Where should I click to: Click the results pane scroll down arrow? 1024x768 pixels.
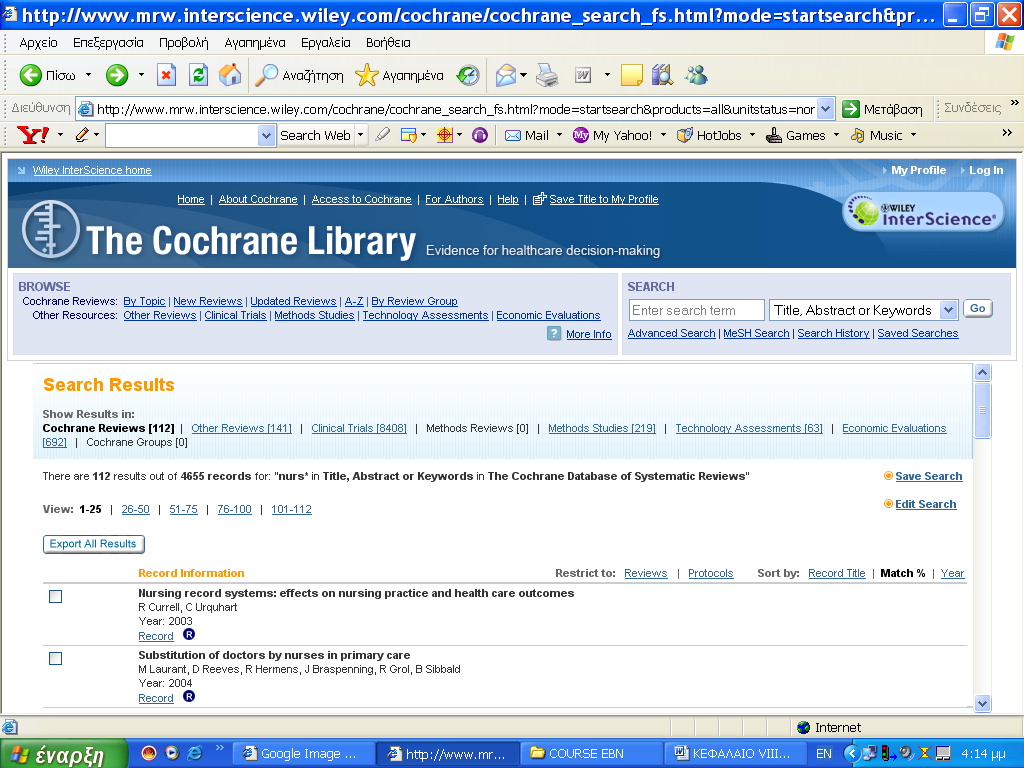[982, 703]
